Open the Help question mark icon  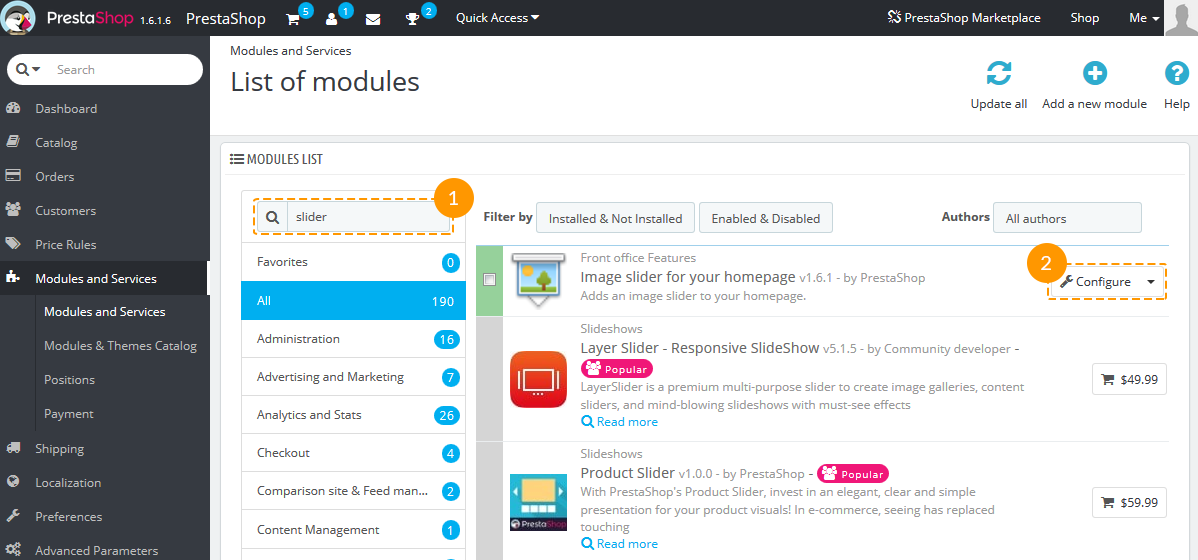1177,74
